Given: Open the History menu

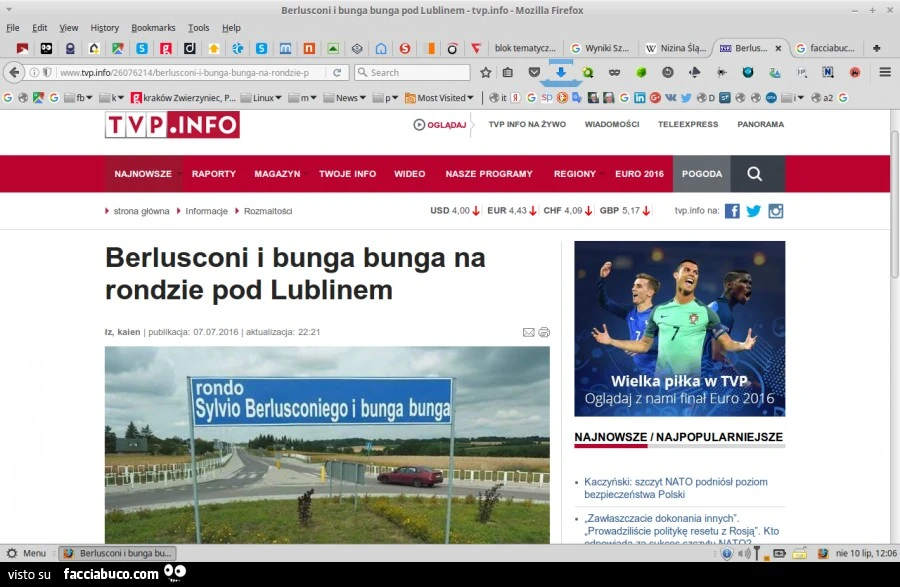Looking at the screenshot, I should pos(104,28).
